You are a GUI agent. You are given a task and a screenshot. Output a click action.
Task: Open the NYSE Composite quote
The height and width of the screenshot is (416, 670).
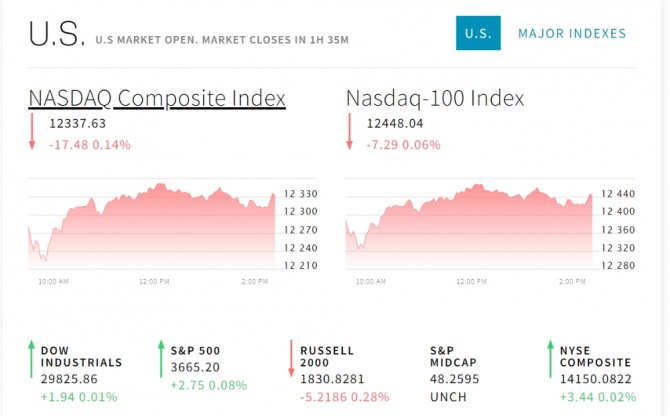pos(595,357)
